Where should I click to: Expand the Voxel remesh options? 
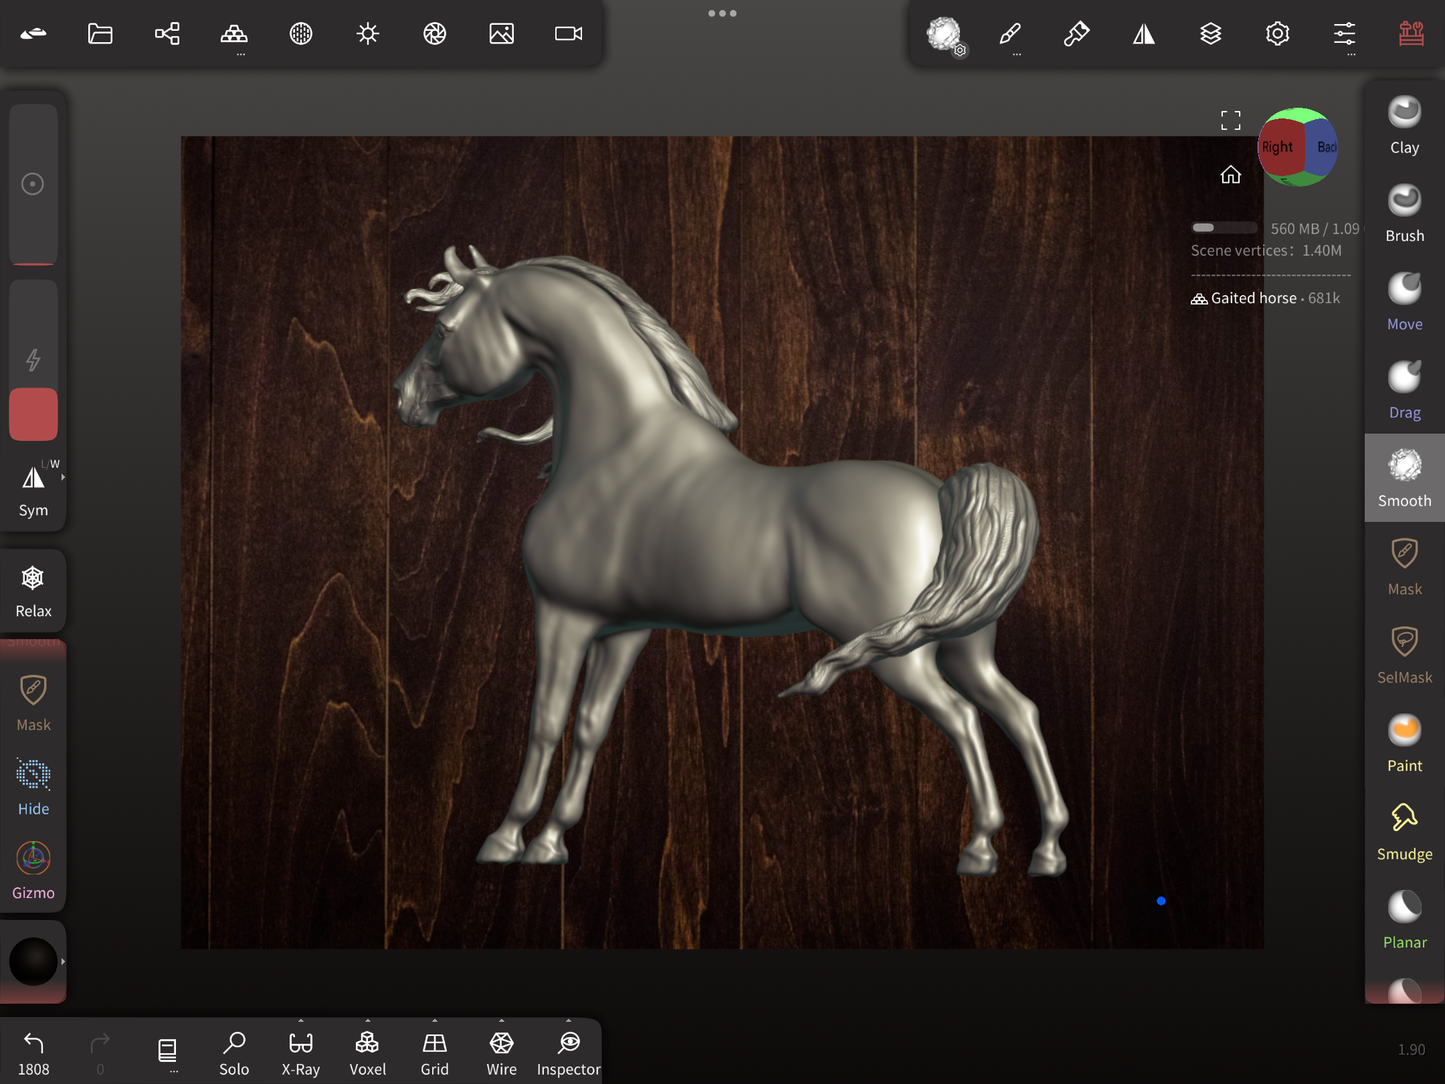coord(367,1022)
